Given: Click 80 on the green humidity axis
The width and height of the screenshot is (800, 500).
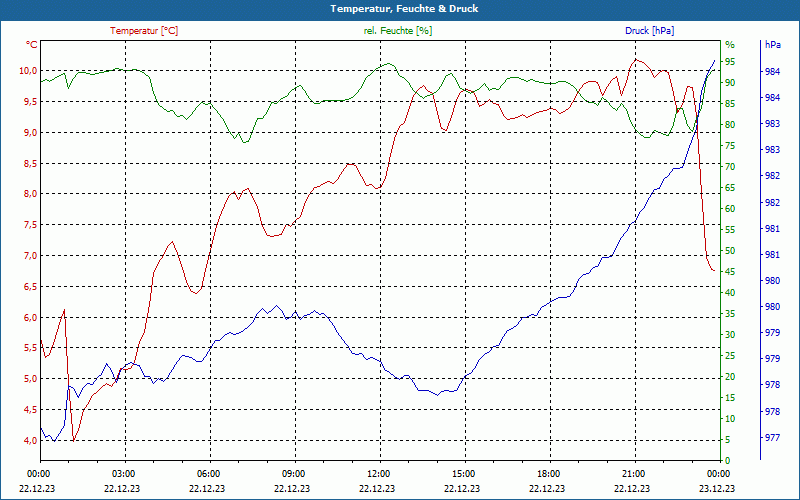Looking at the screenshot, I should point(730,124).
